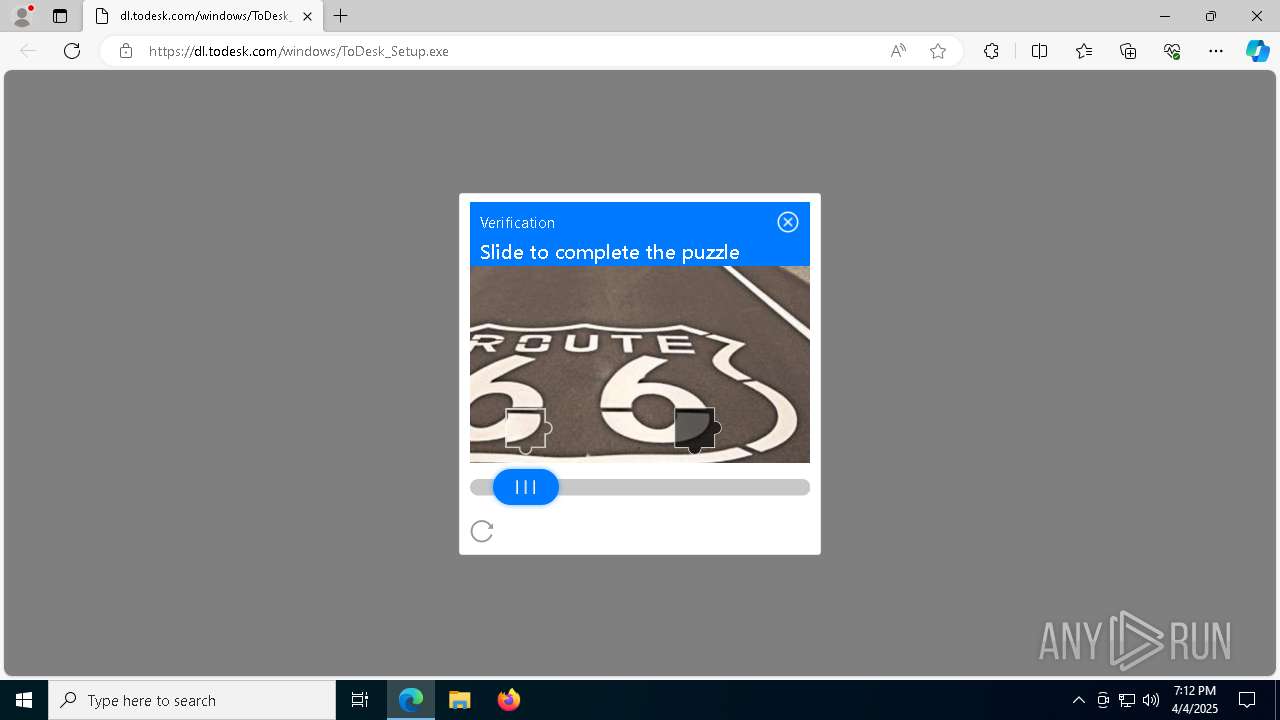Click the light puzzle piece in the image
Viewport: 1280px width, 720px height.
point(527,430)
